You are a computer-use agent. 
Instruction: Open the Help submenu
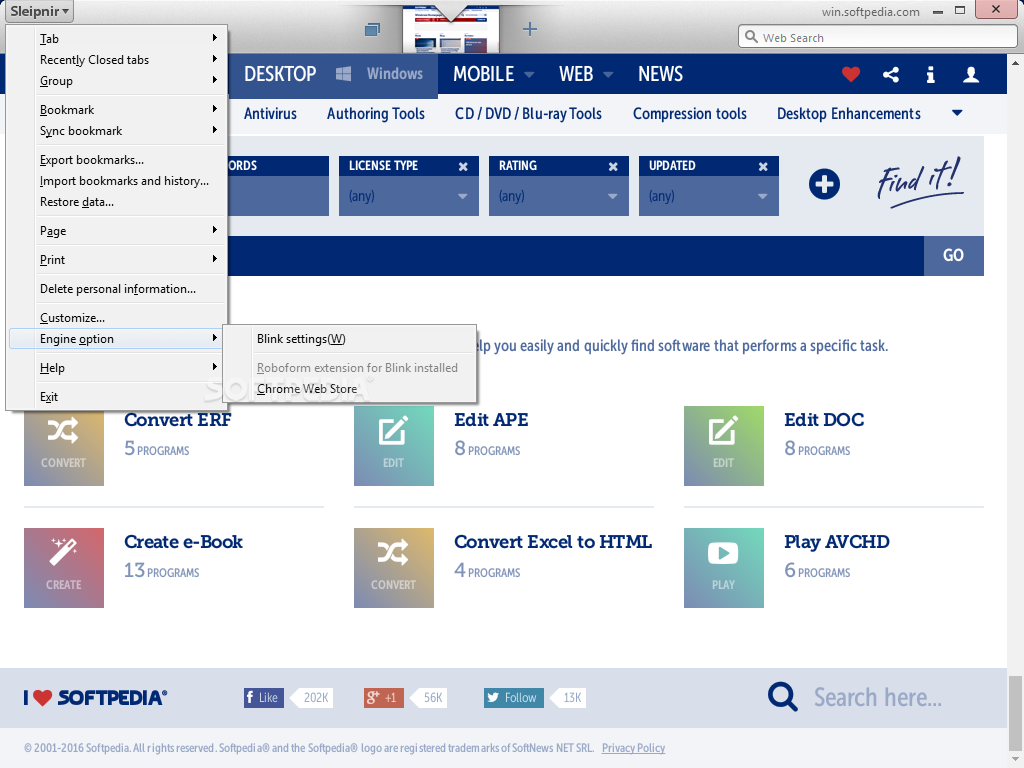click(116, 368)
